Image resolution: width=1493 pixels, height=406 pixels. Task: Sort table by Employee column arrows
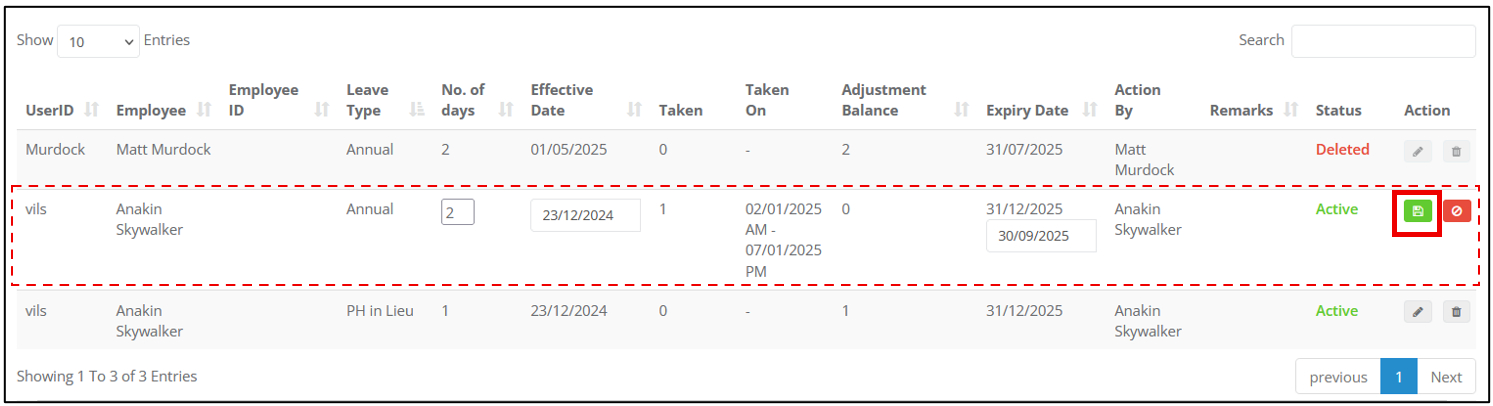pos(204,110)
